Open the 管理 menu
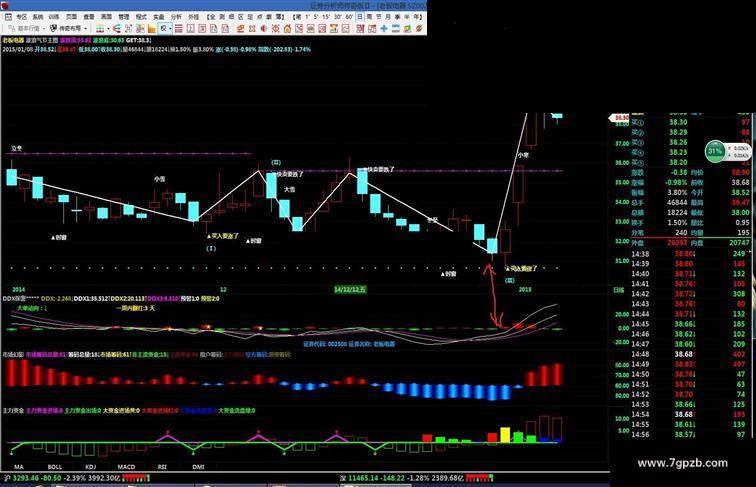 coord(123,17)
